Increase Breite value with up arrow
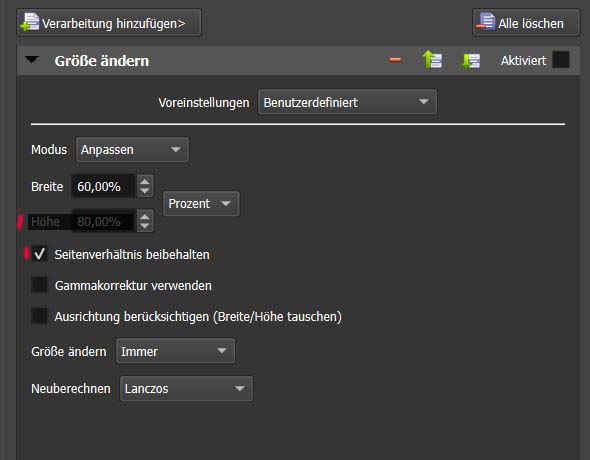The height and width of the screenshot is (460, 590). coord(145,181)
